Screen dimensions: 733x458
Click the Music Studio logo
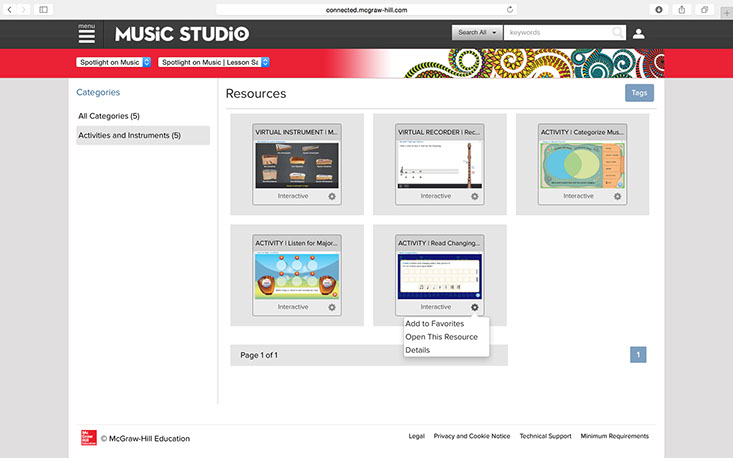click(182, 34)
